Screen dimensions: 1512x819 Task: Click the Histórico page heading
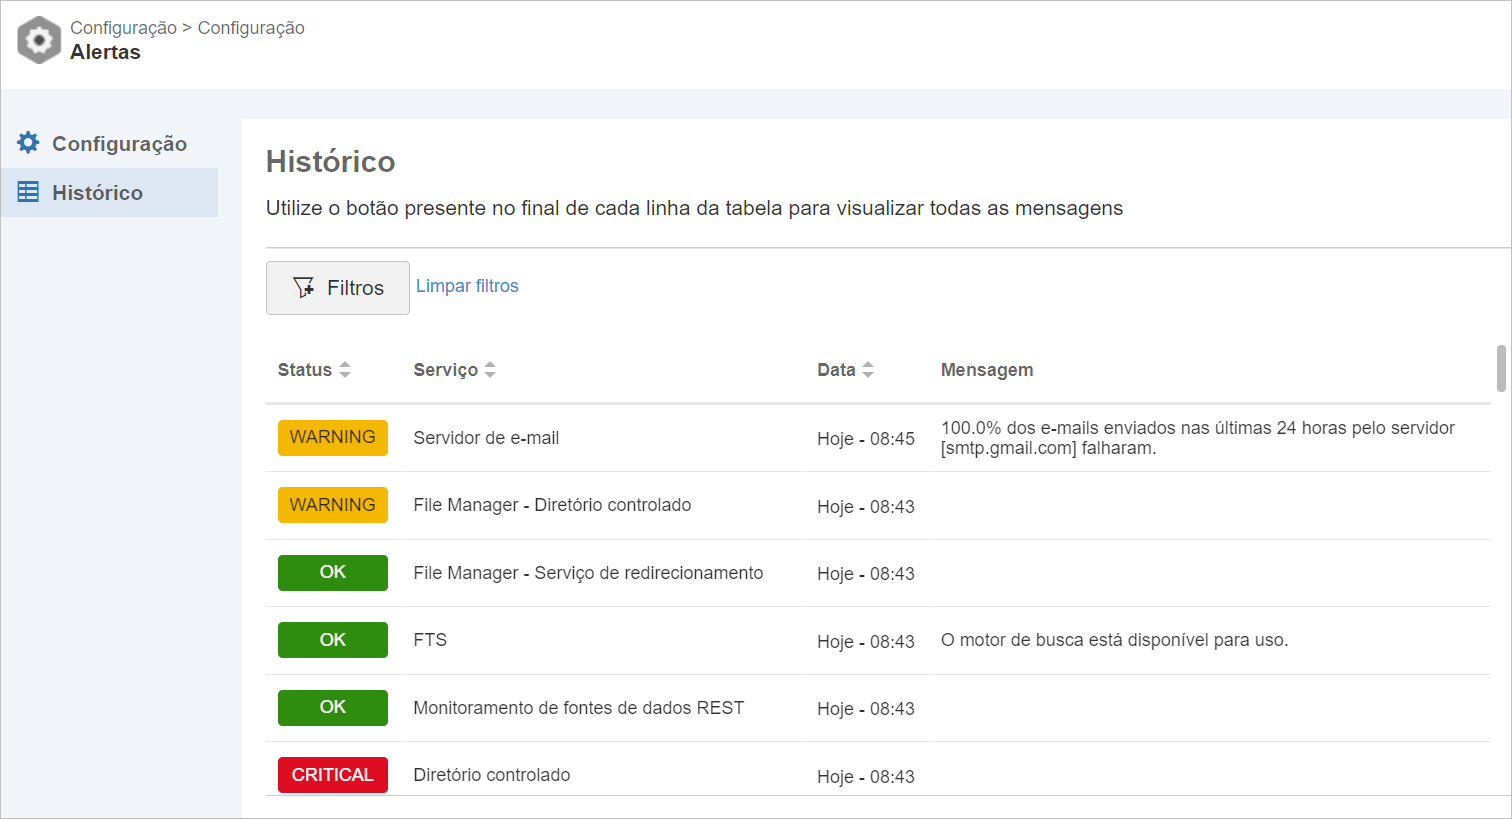331,161
